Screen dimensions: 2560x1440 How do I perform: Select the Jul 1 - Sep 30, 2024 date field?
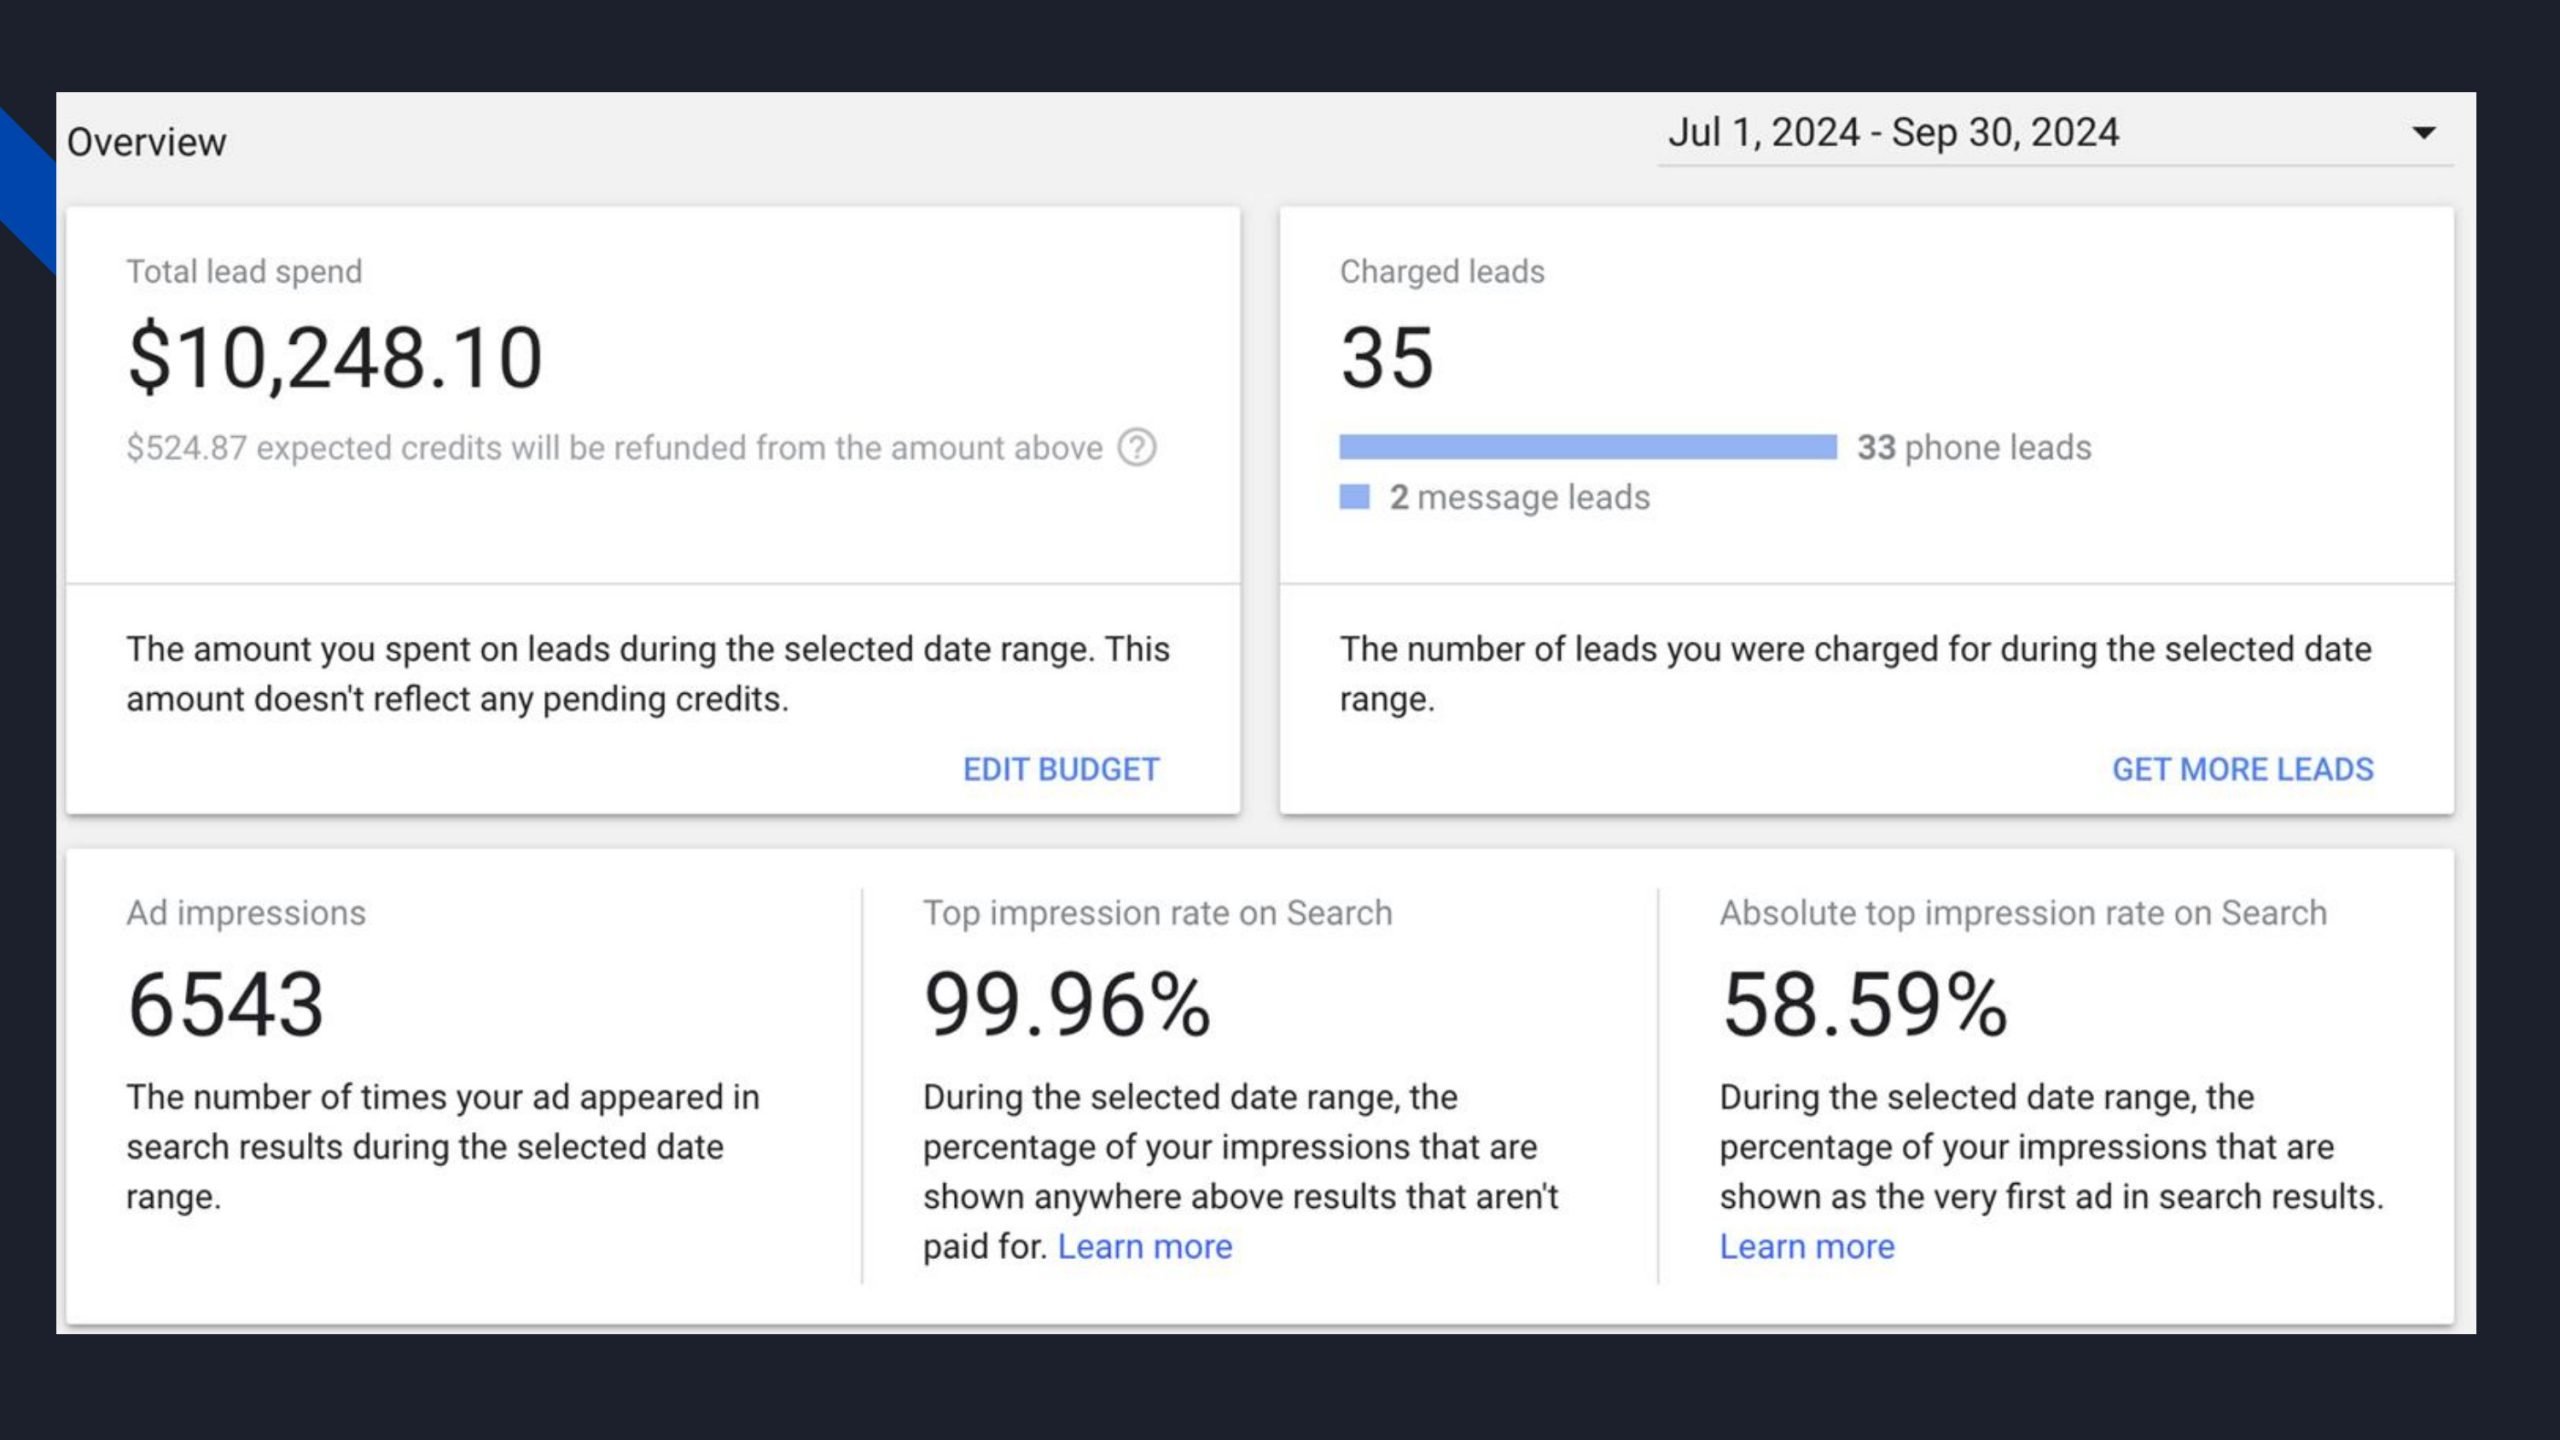pos(1893,133)
